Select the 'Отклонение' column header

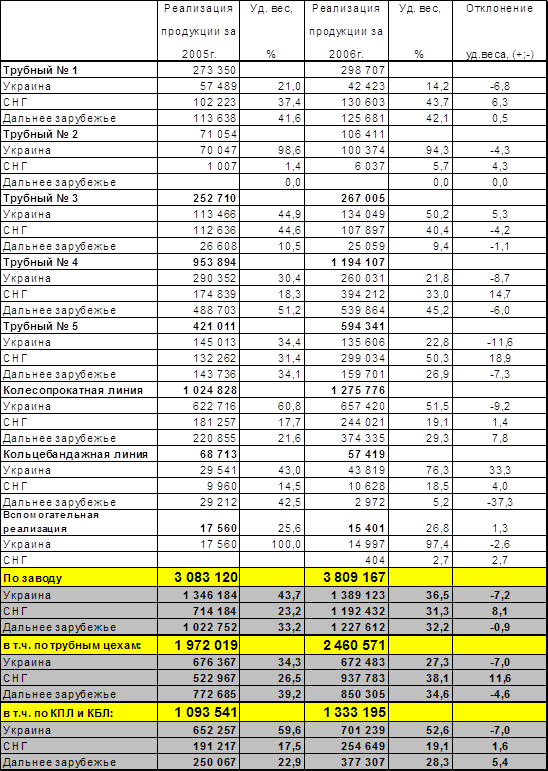coord(500,8)
